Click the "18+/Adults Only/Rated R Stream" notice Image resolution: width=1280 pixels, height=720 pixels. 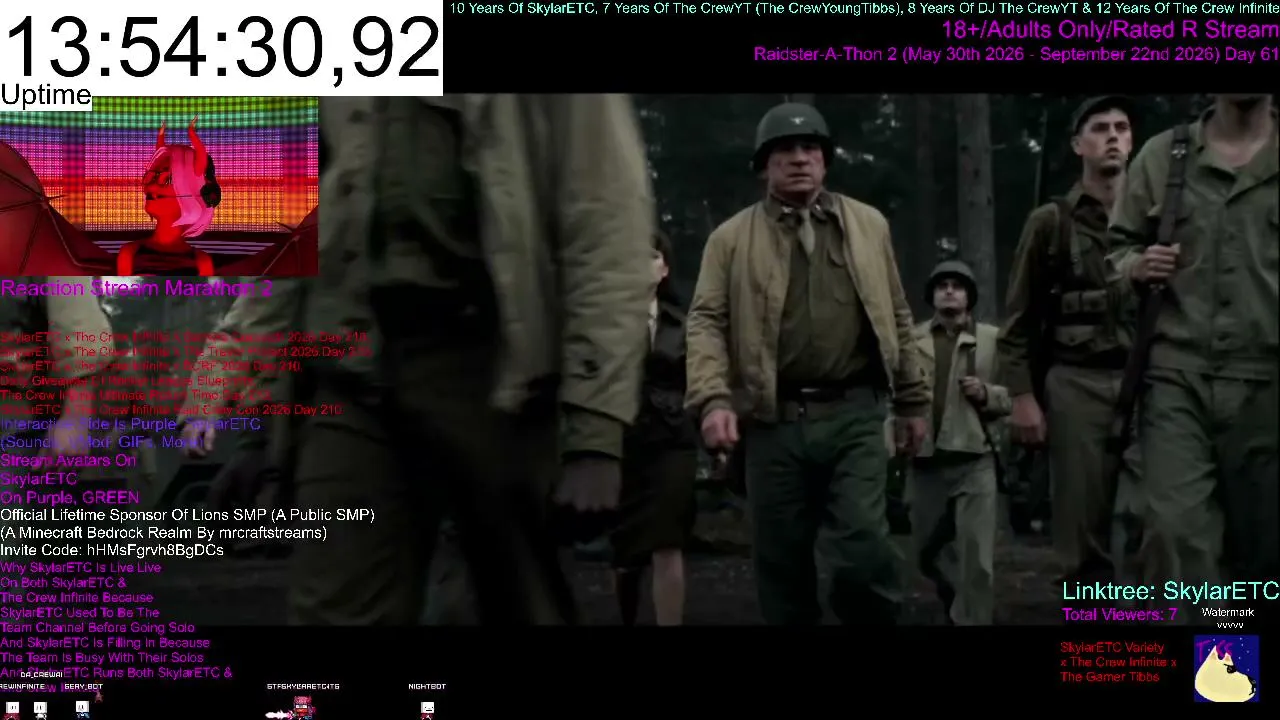click(1110, 31)
